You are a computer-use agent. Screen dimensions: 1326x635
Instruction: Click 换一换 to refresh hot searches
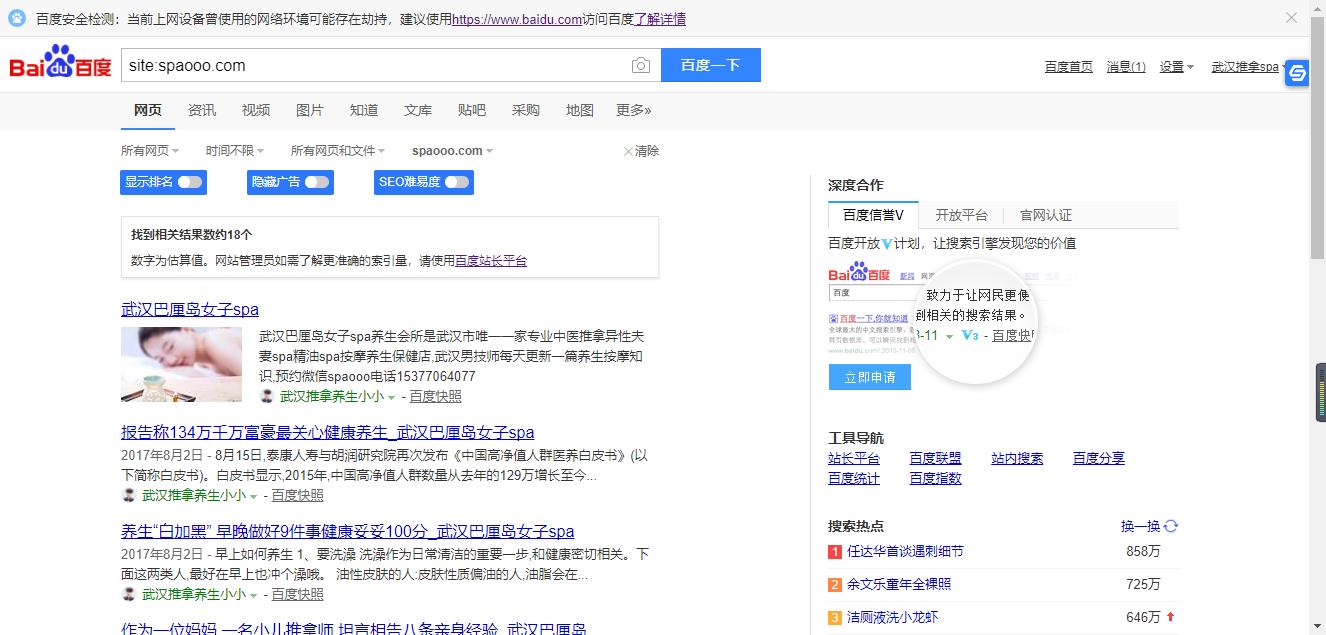(x=1141, y=526)
